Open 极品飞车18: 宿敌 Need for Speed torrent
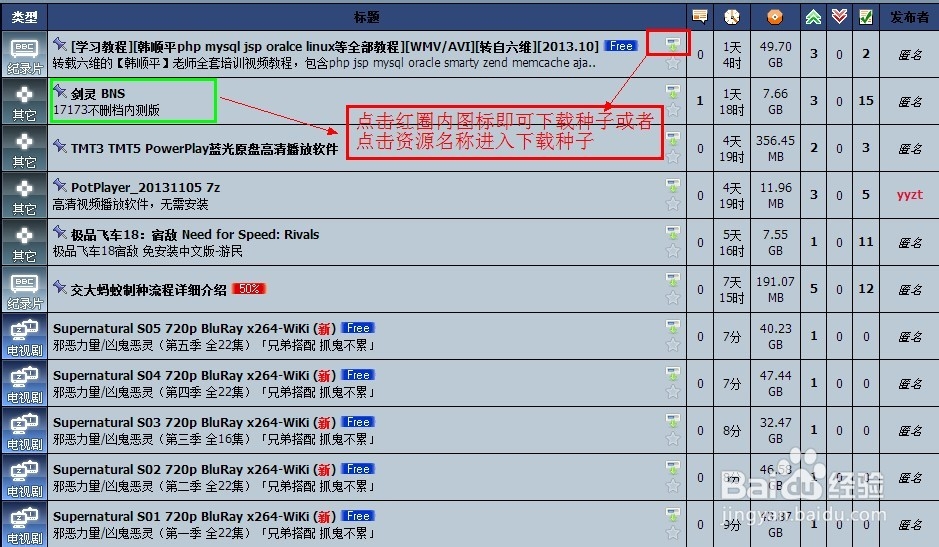Image resolution: width=939 pixels, height=547 pixels. pos(195,235)
